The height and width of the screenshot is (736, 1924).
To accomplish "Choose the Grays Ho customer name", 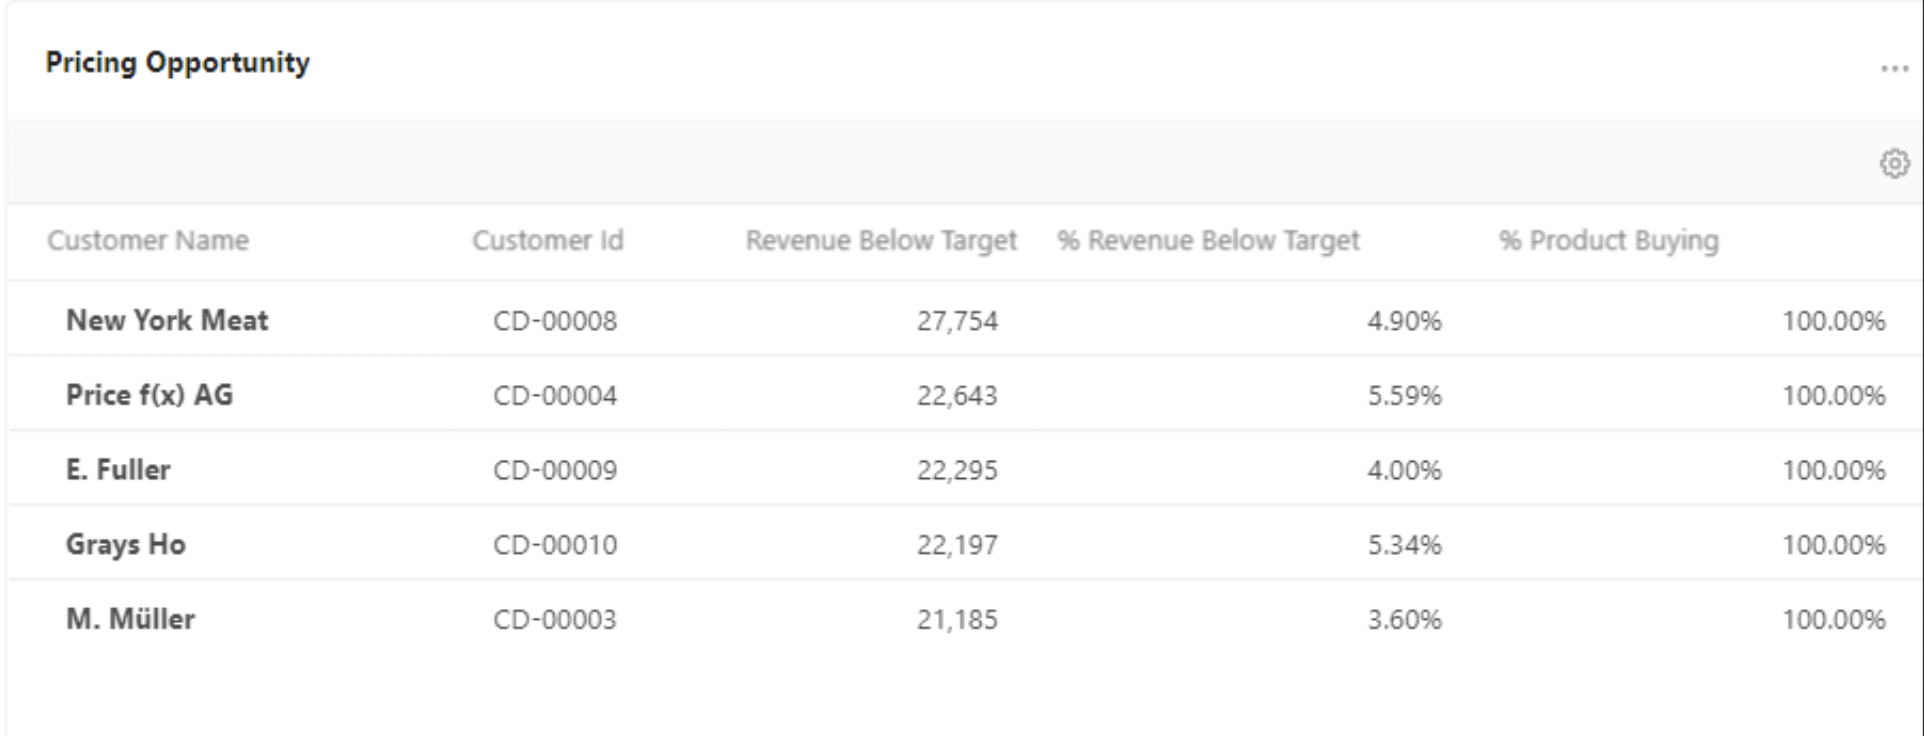I will (126, 545).
